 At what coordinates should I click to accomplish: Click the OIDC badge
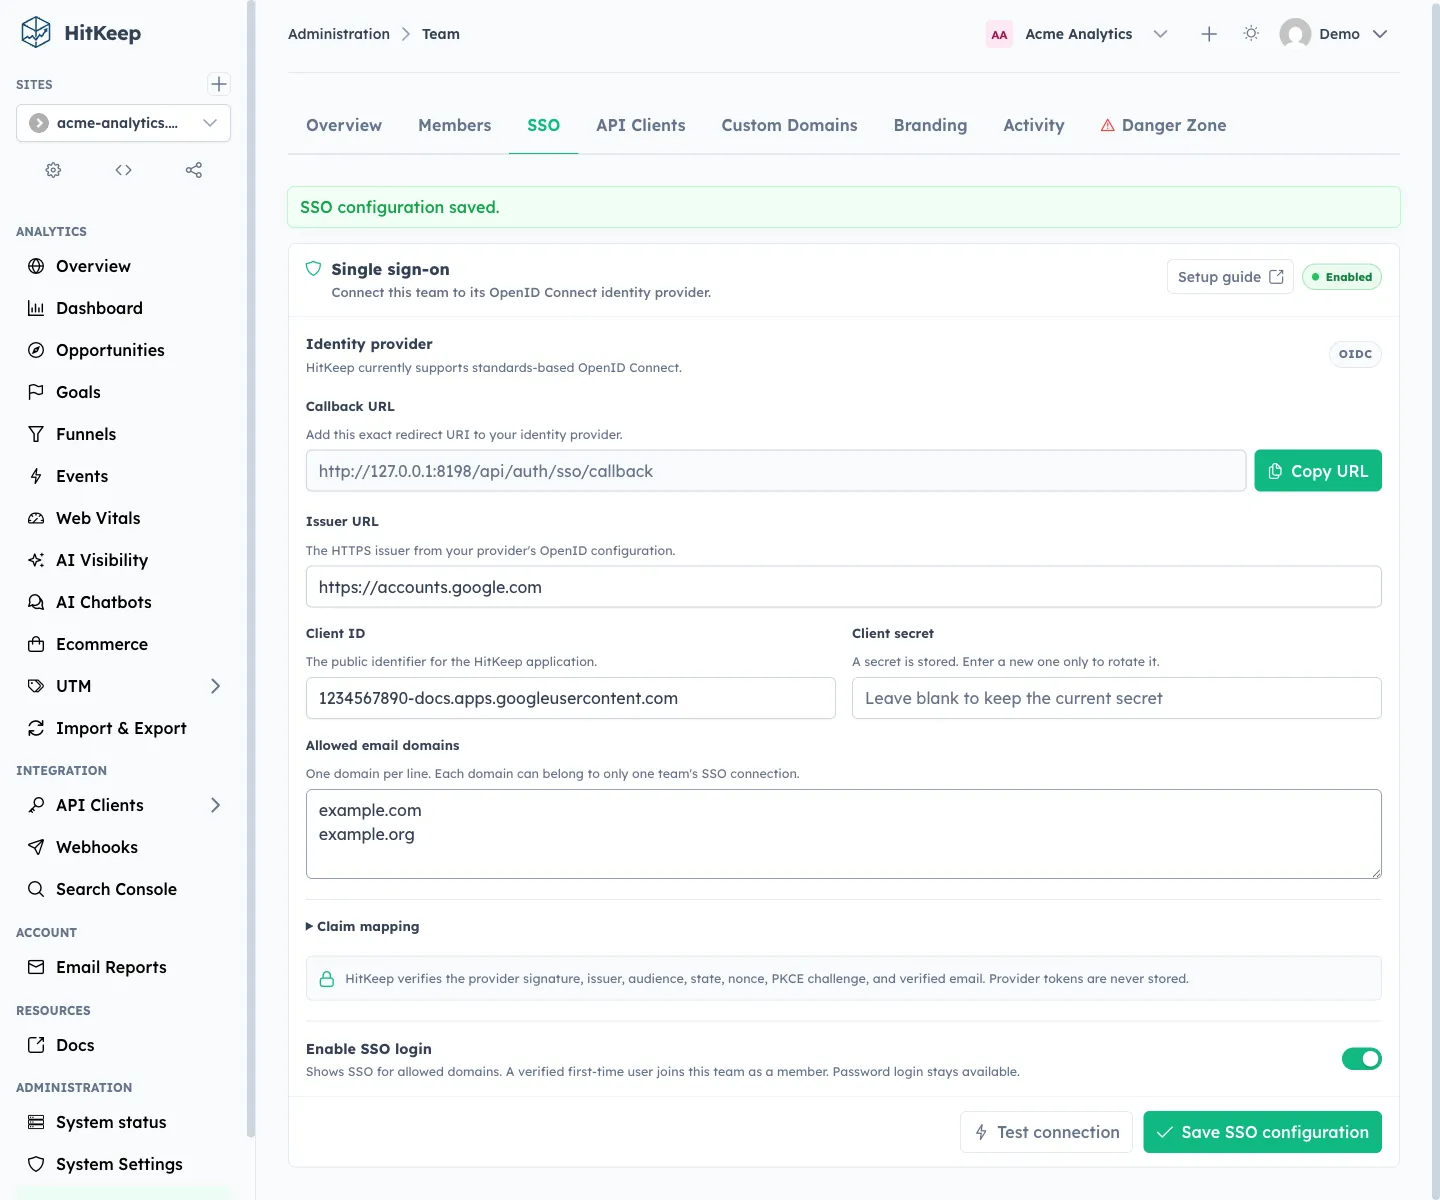coord(1355,354)
